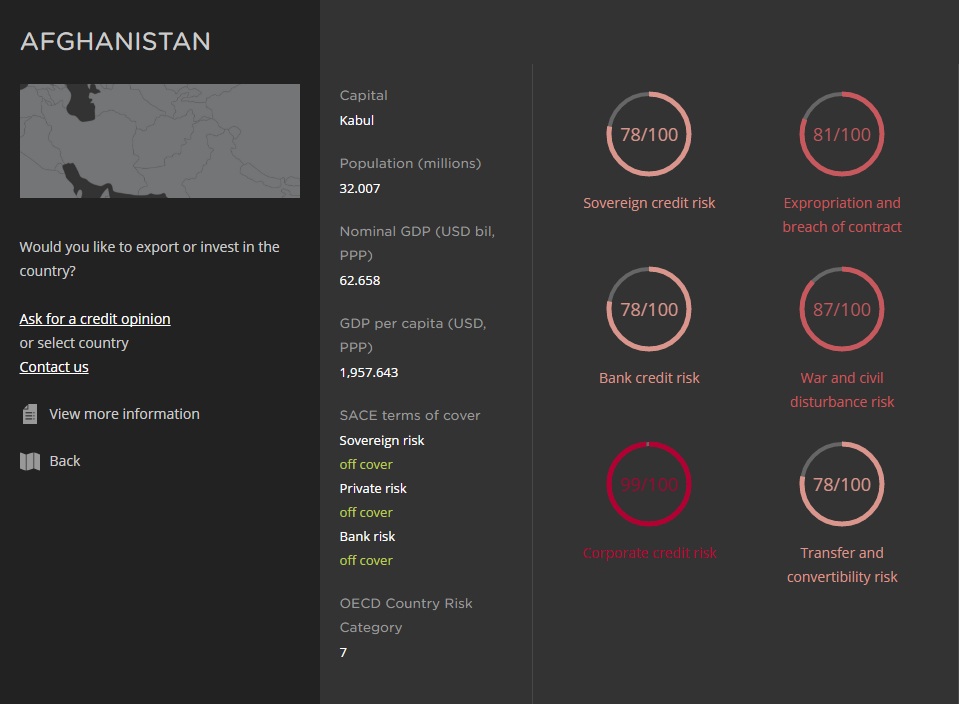Select the War and civil disturbance 87/100 gauge
Image resolution: width=959 pixels, height=706 pixels.
[842, 310]
